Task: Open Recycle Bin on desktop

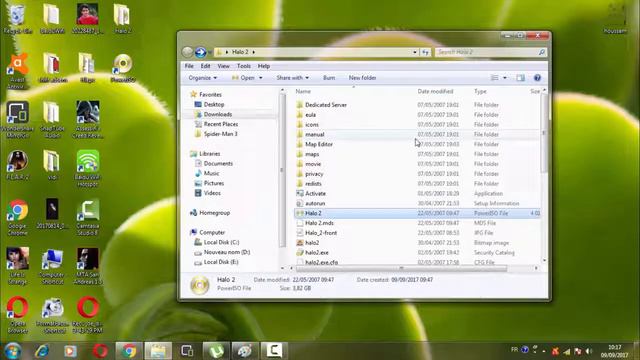Action: [x=17, y=18]
